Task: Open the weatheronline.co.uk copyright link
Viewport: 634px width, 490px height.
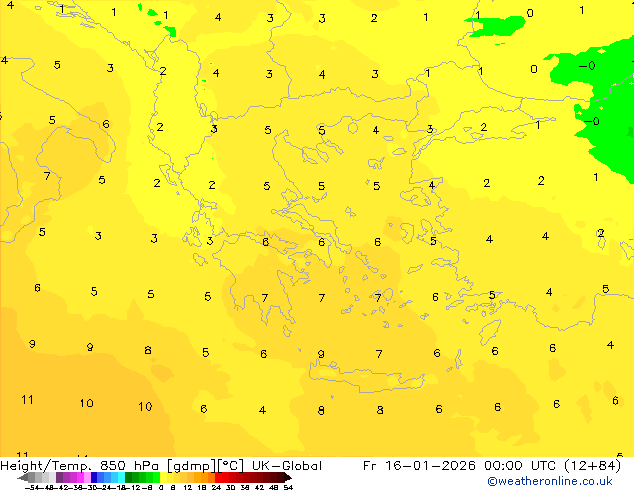Action: [x=550, y=481]
